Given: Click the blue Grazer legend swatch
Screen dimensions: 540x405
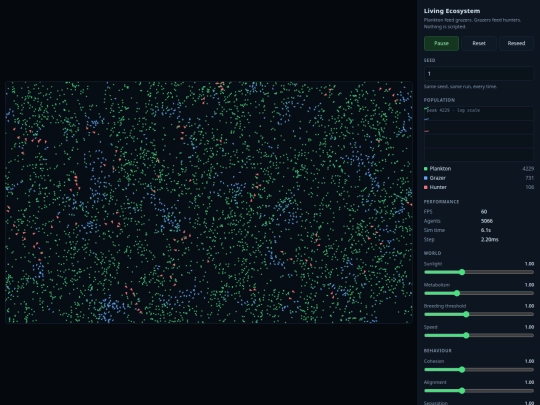Looking at the screenshot, I should (426, 178).
